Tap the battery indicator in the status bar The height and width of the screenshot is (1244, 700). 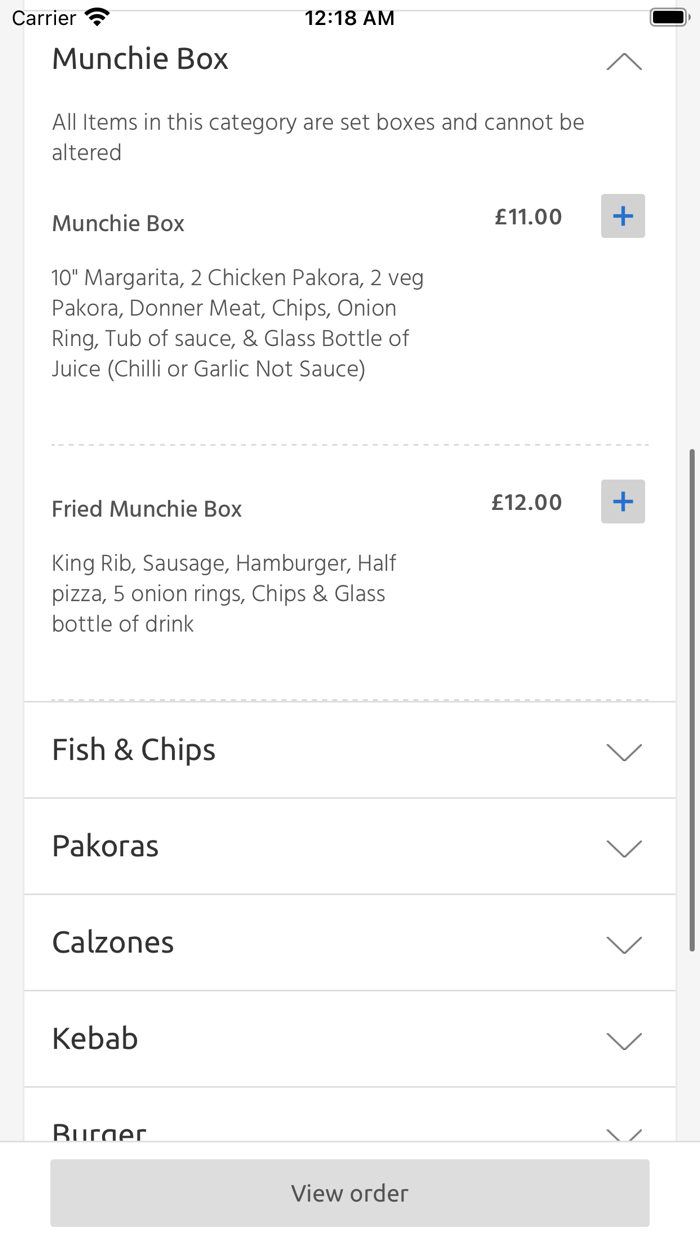tap(669, 15)
